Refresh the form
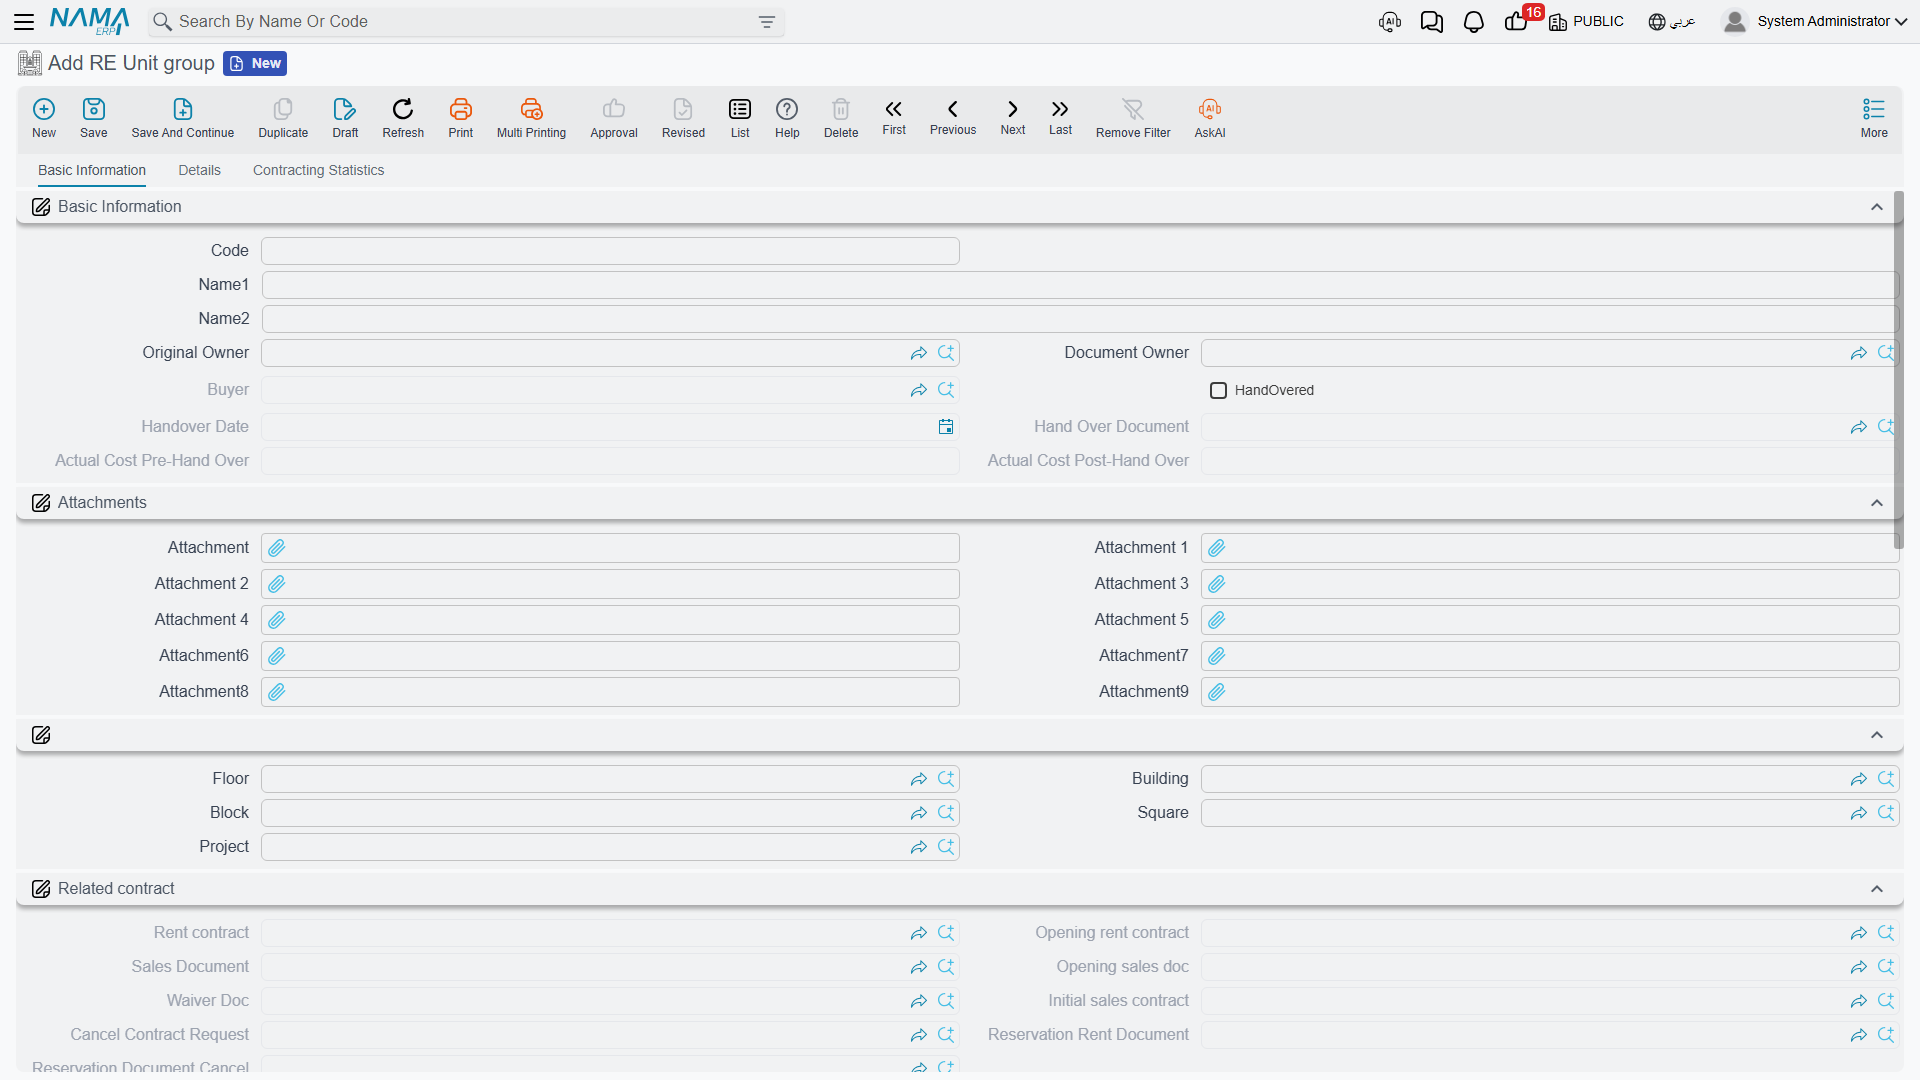The image size is (1920, 1080). pyautogui.click(x=403, y=117)
